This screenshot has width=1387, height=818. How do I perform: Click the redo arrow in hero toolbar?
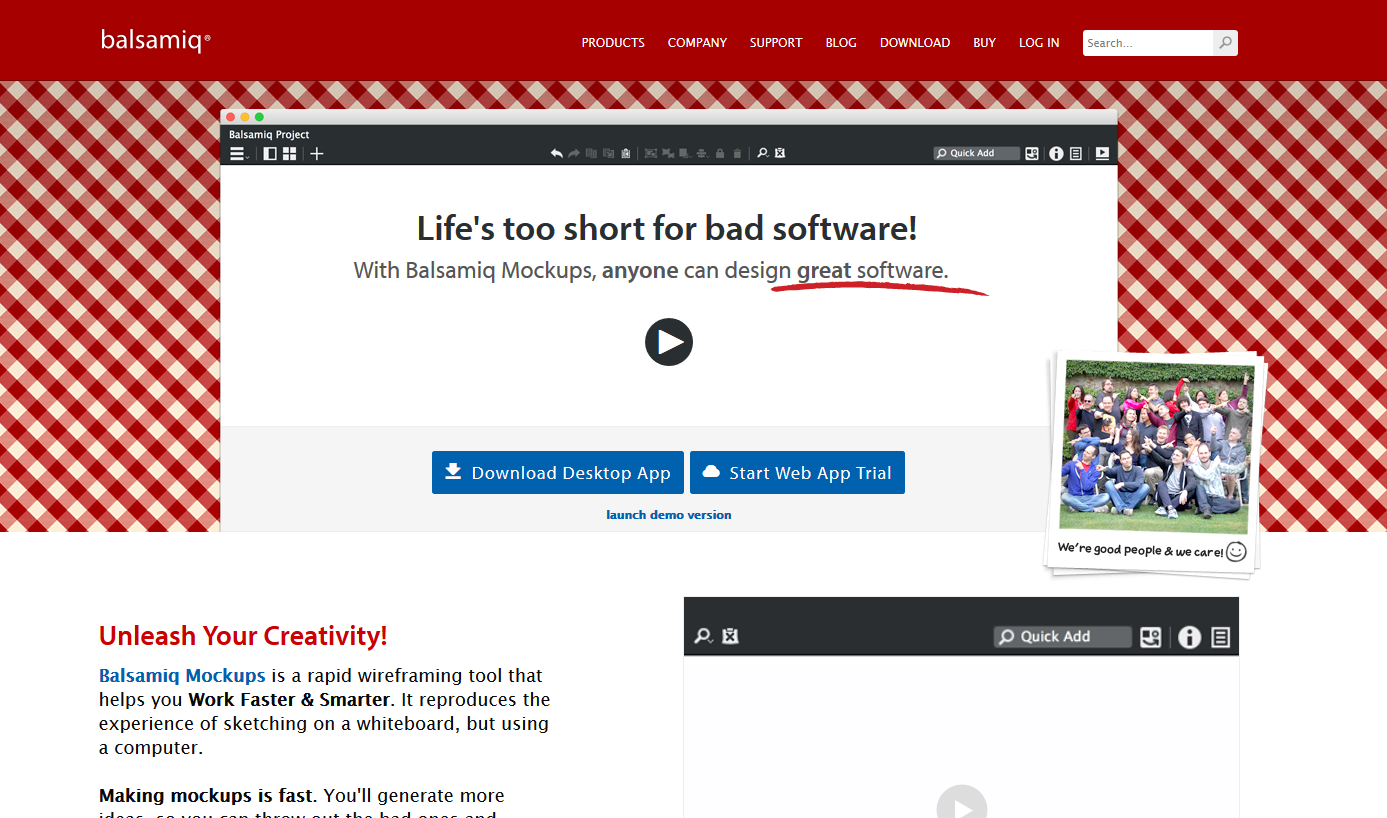(574, 153)
